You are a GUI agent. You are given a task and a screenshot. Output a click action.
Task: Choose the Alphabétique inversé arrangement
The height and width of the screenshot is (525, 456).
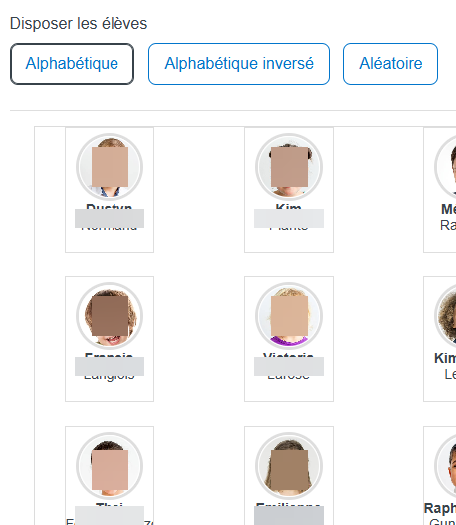[239, 64]
